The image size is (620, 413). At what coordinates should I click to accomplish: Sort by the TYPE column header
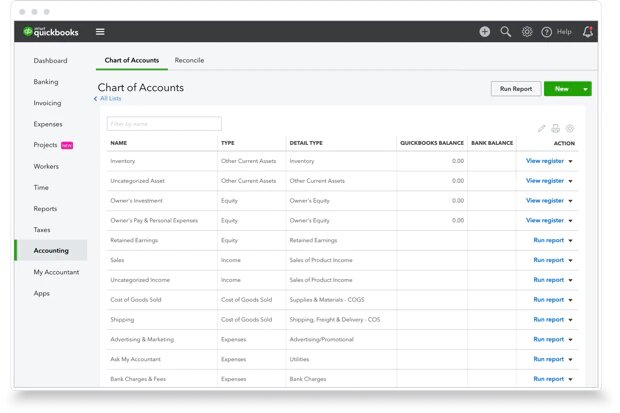(x=228, y=143)
